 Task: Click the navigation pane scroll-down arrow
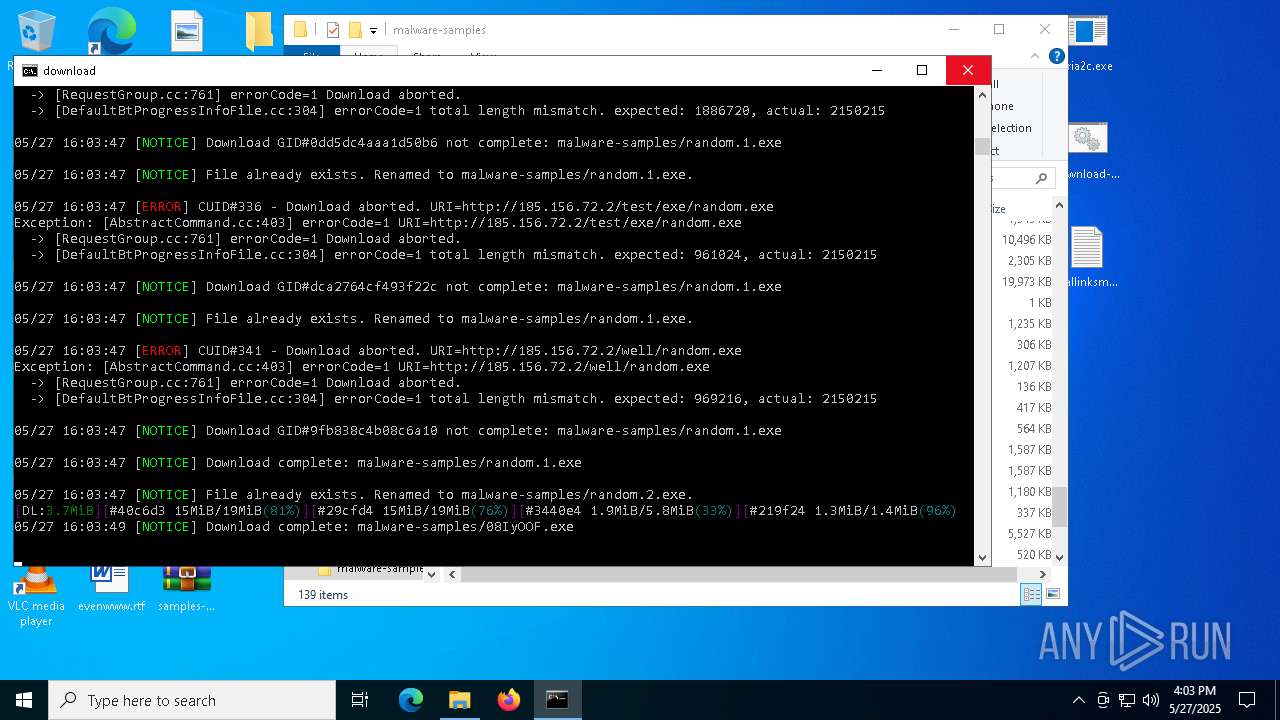[431, 574]
